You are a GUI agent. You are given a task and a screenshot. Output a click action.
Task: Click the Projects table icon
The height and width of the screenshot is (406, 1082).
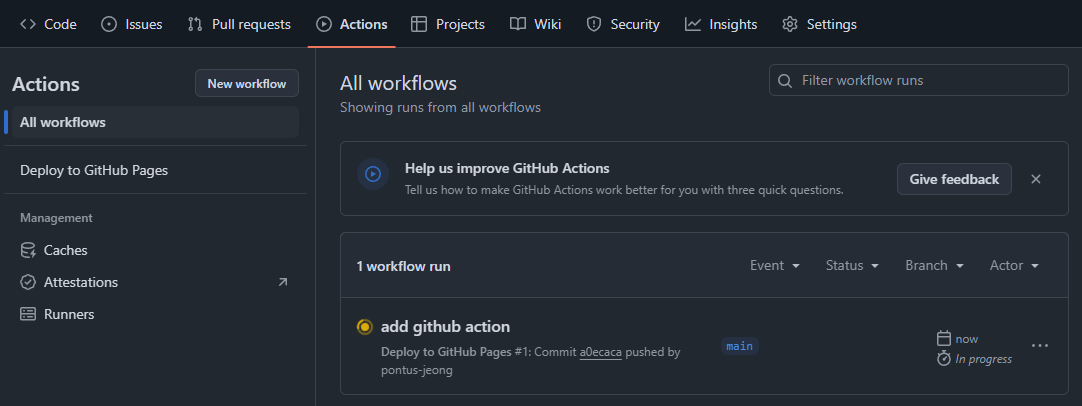pos(419,24)
